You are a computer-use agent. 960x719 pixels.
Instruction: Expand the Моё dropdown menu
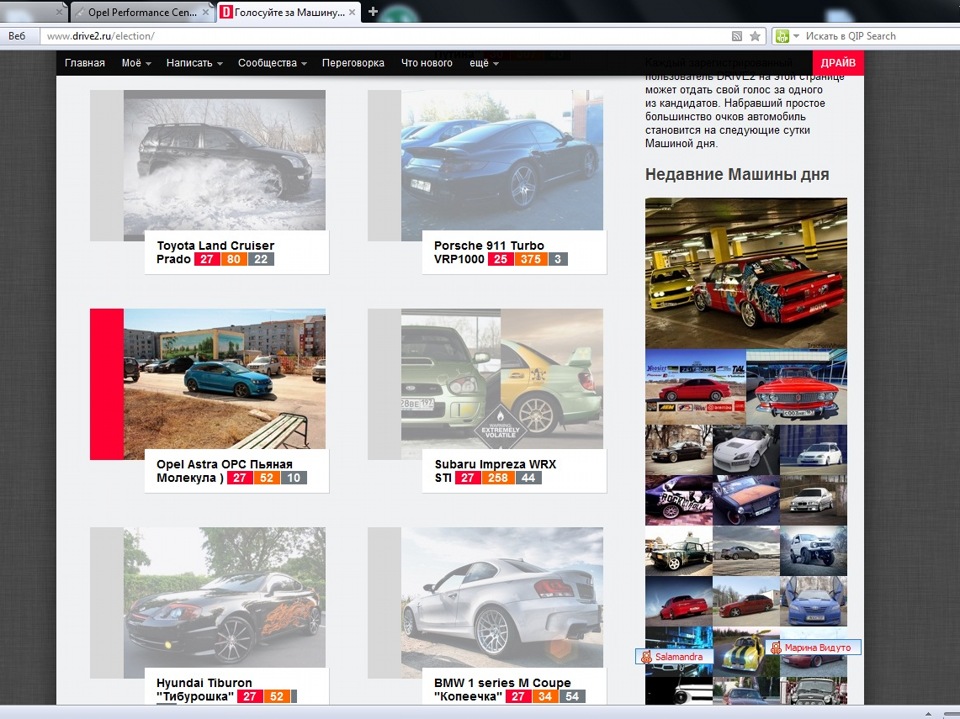136,62
